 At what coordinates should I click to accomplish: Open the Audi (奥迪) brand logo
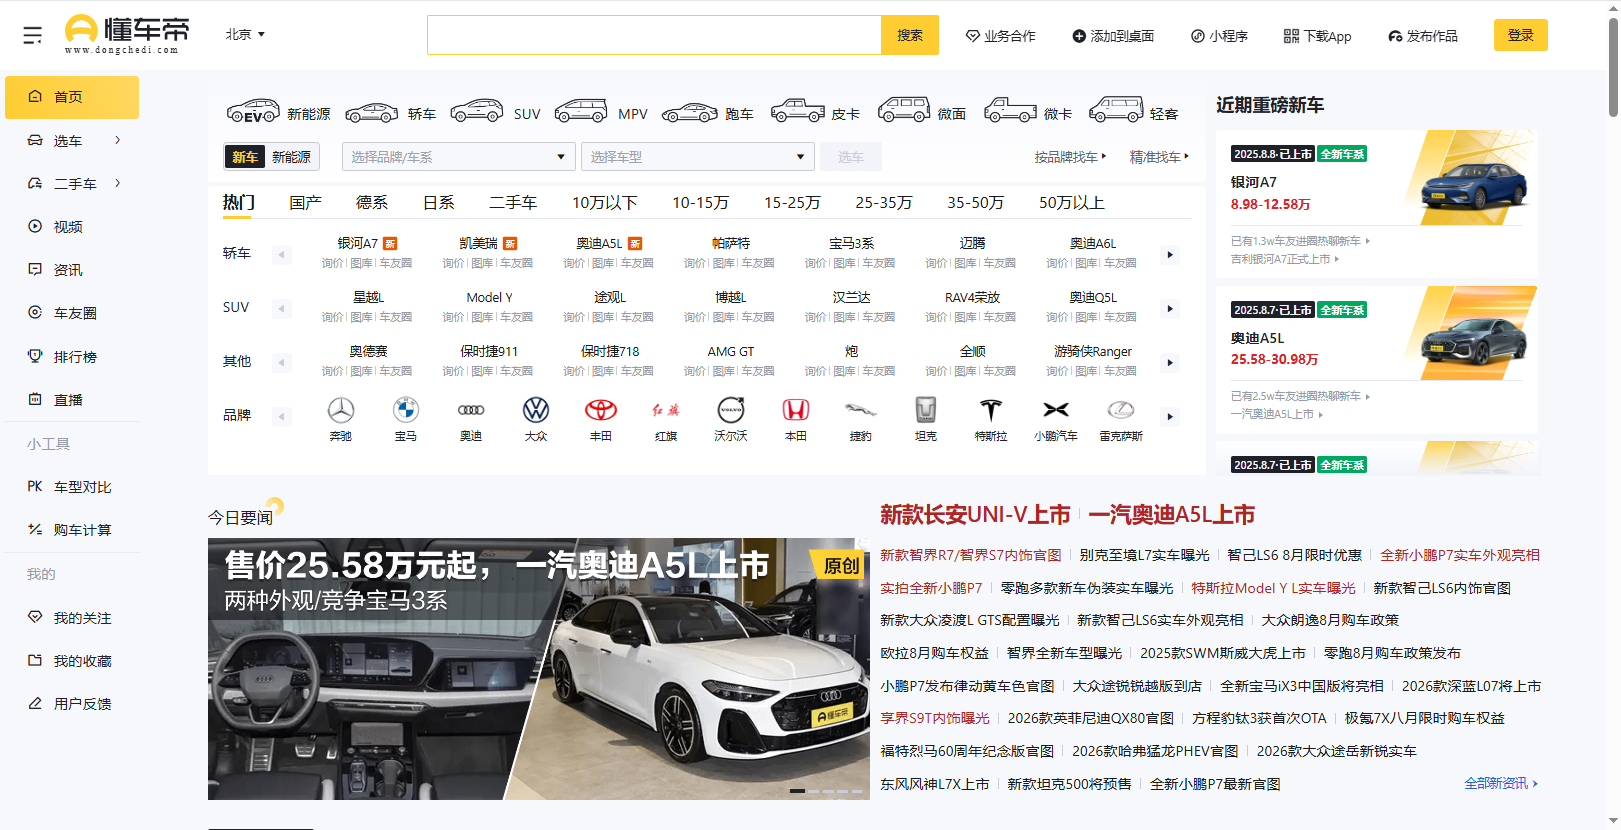click(x=471, y=410)
